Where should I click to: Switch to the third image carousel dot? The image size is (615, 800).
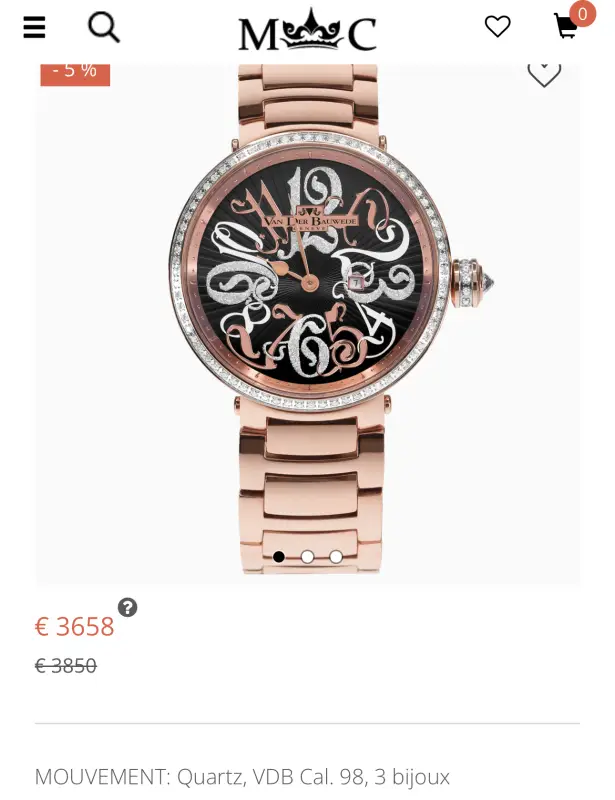pyautogui.click(x=336, y=557)
